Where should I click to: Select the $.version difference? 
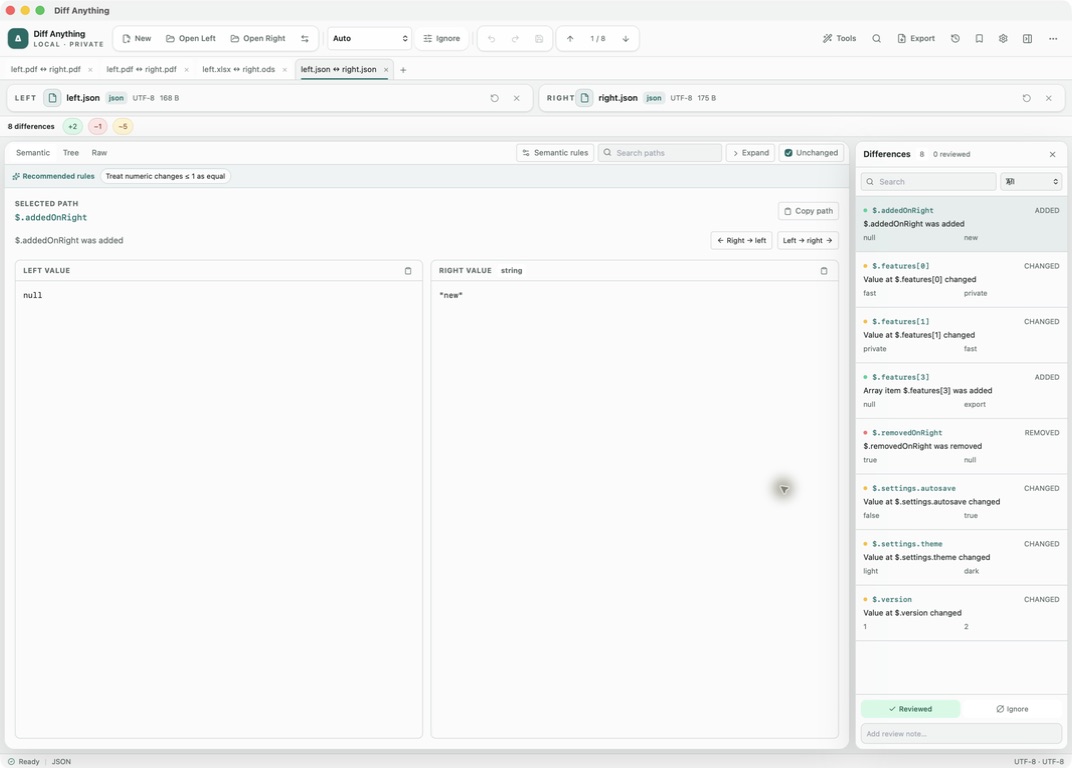pyautogui.click(x=961, y=613)
